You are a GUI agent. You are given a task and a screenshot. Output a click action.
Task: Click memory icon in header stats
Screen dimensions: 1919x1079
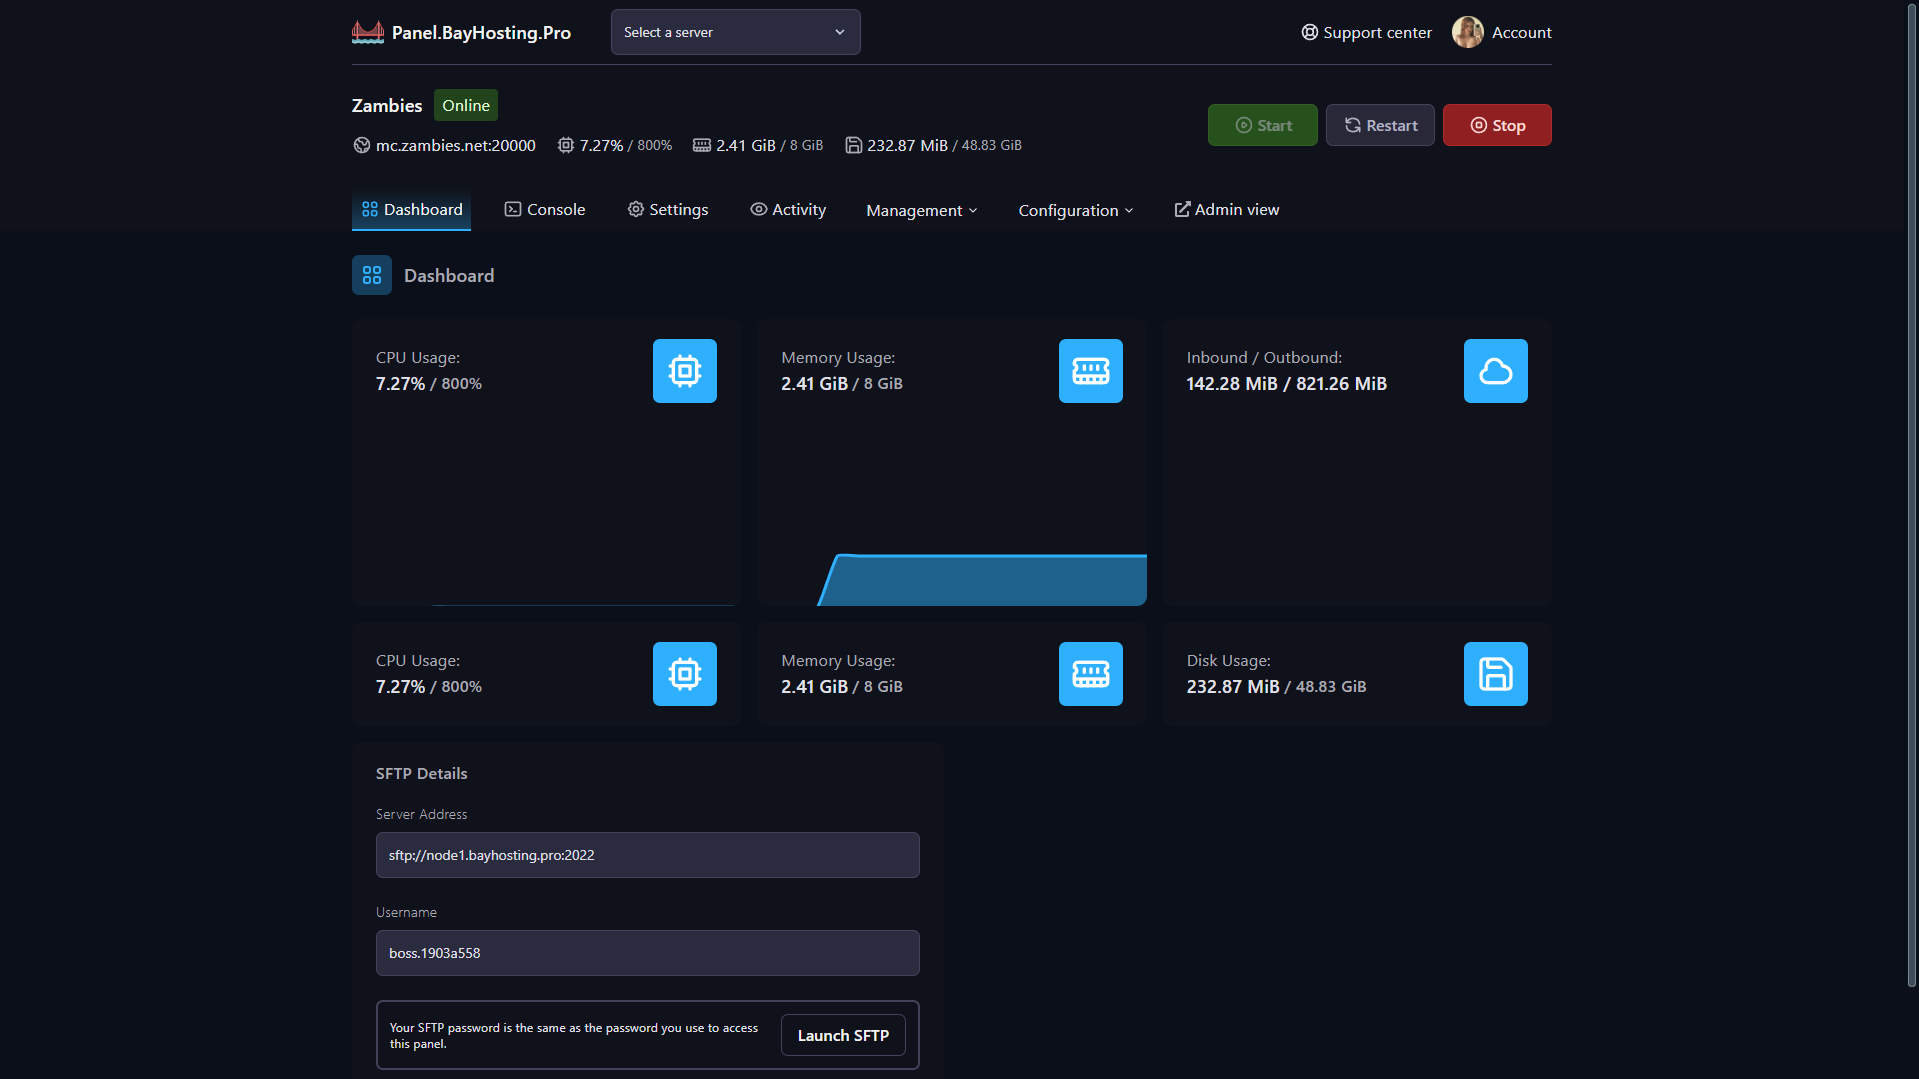pos(702,145)
